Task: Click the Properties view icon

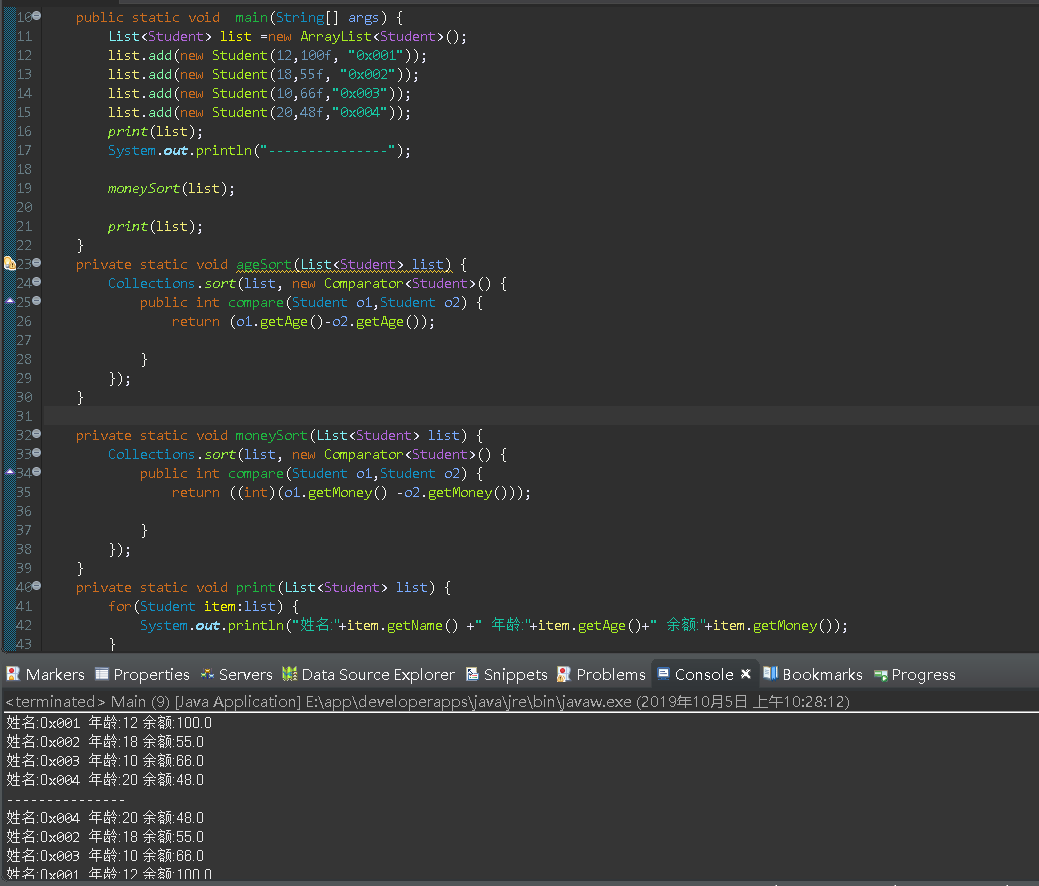Action: point(101,674)
